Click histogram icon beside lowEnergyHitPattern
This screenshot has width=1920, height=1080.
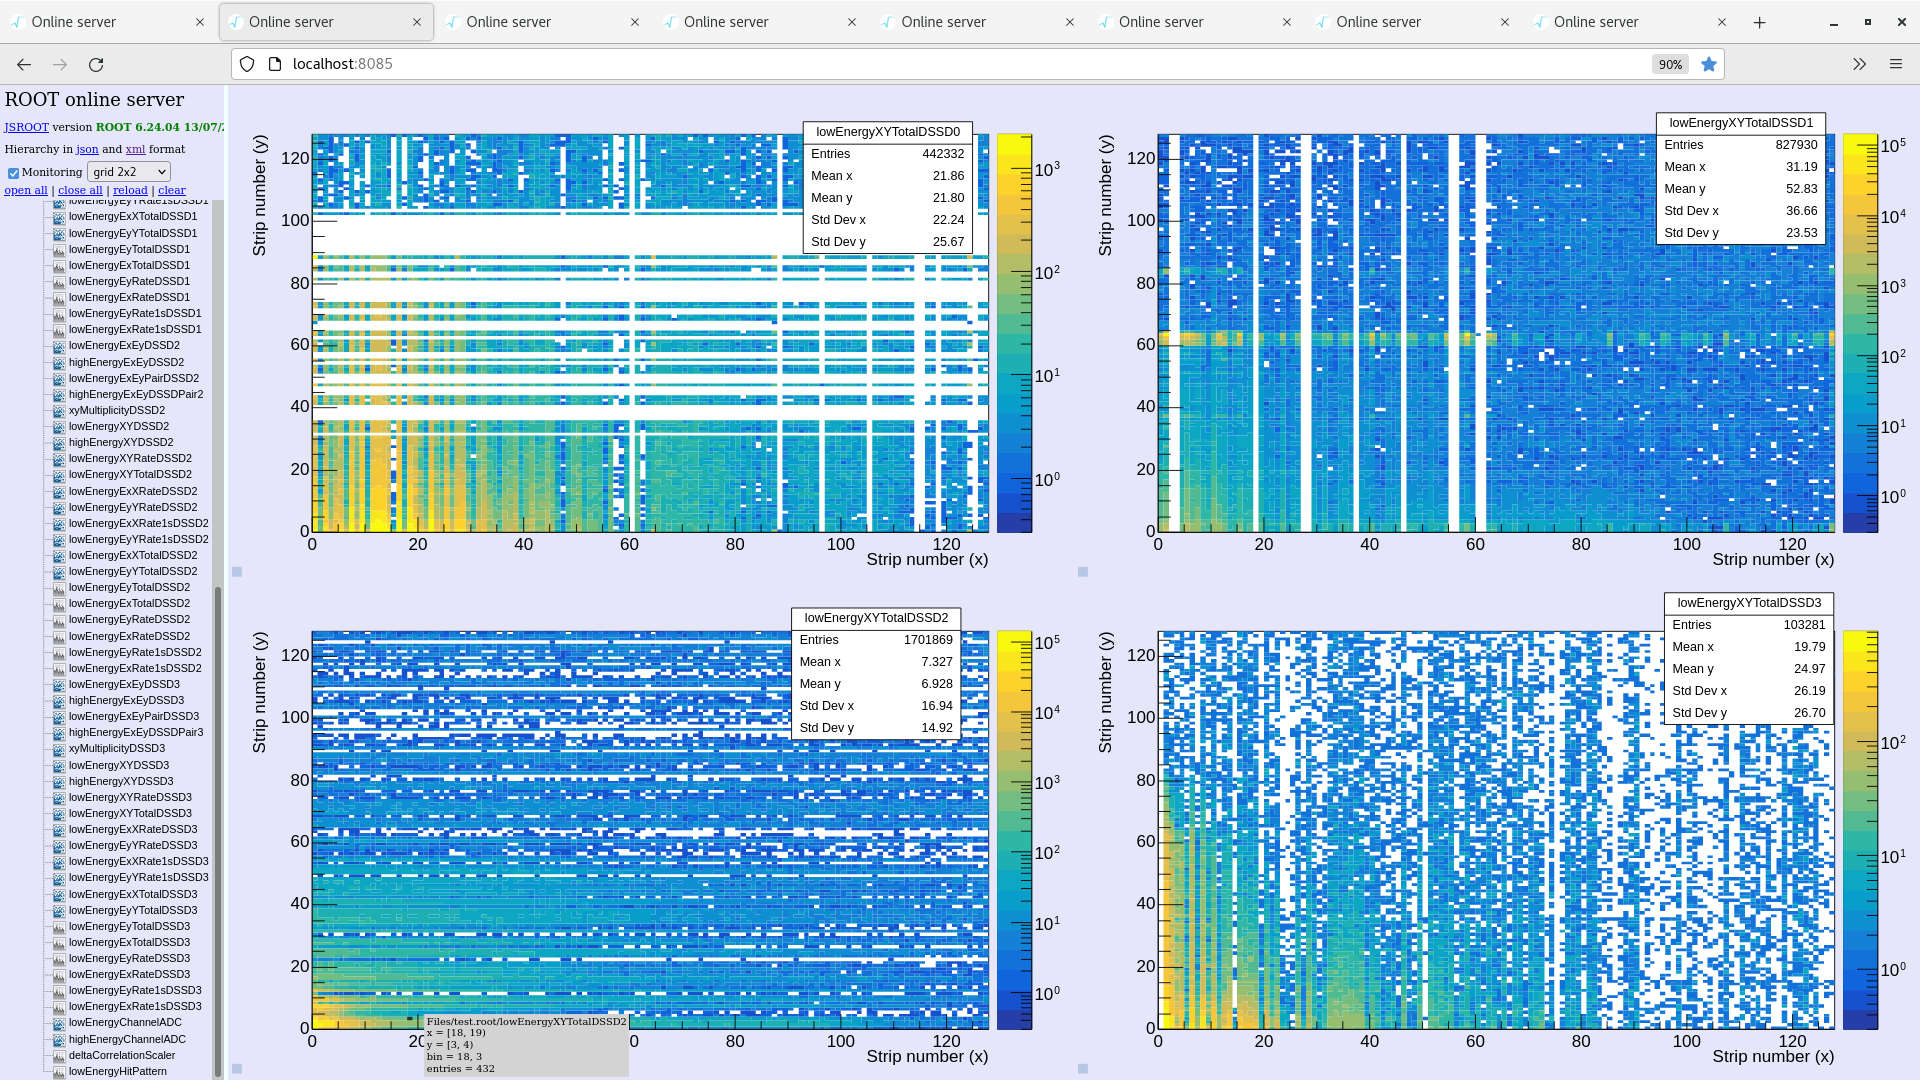coord(59,1072)
